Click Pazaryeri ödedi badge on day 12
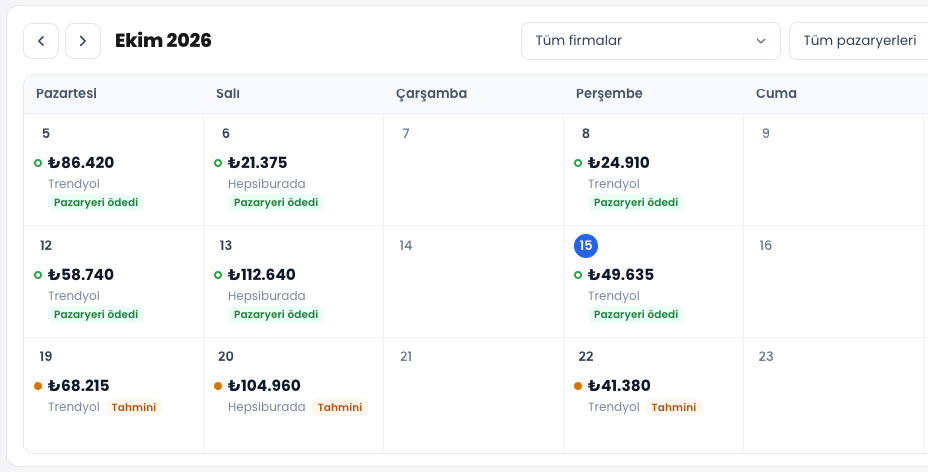 96,314
